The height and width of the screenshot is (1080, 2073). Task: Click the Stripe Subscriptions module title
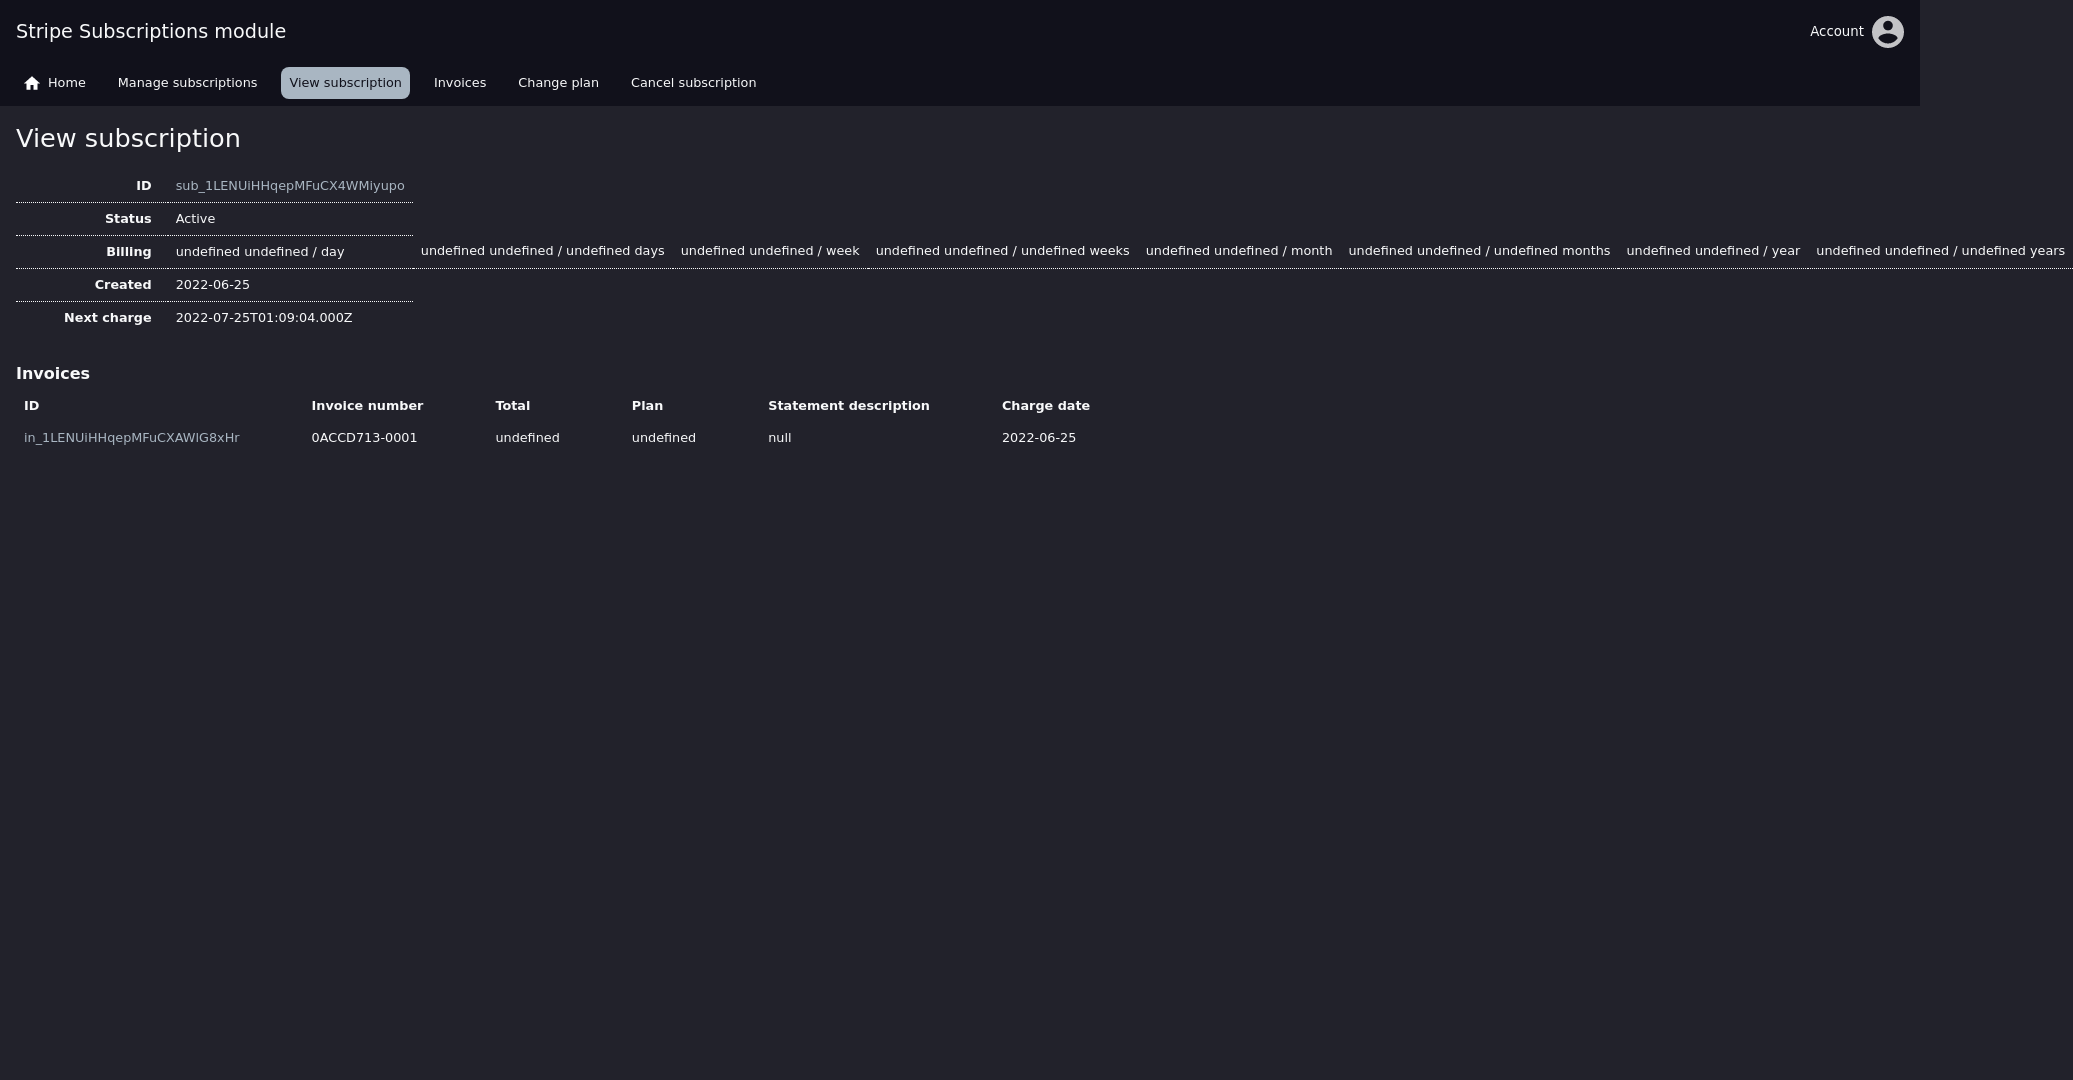click(x=151, y=31)
